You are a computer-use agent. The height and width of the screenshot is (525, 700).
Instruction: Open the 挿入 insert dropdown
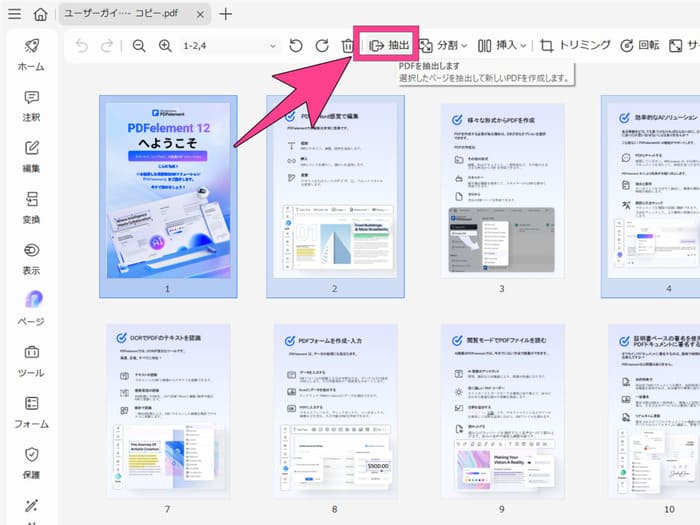point(502,46)
